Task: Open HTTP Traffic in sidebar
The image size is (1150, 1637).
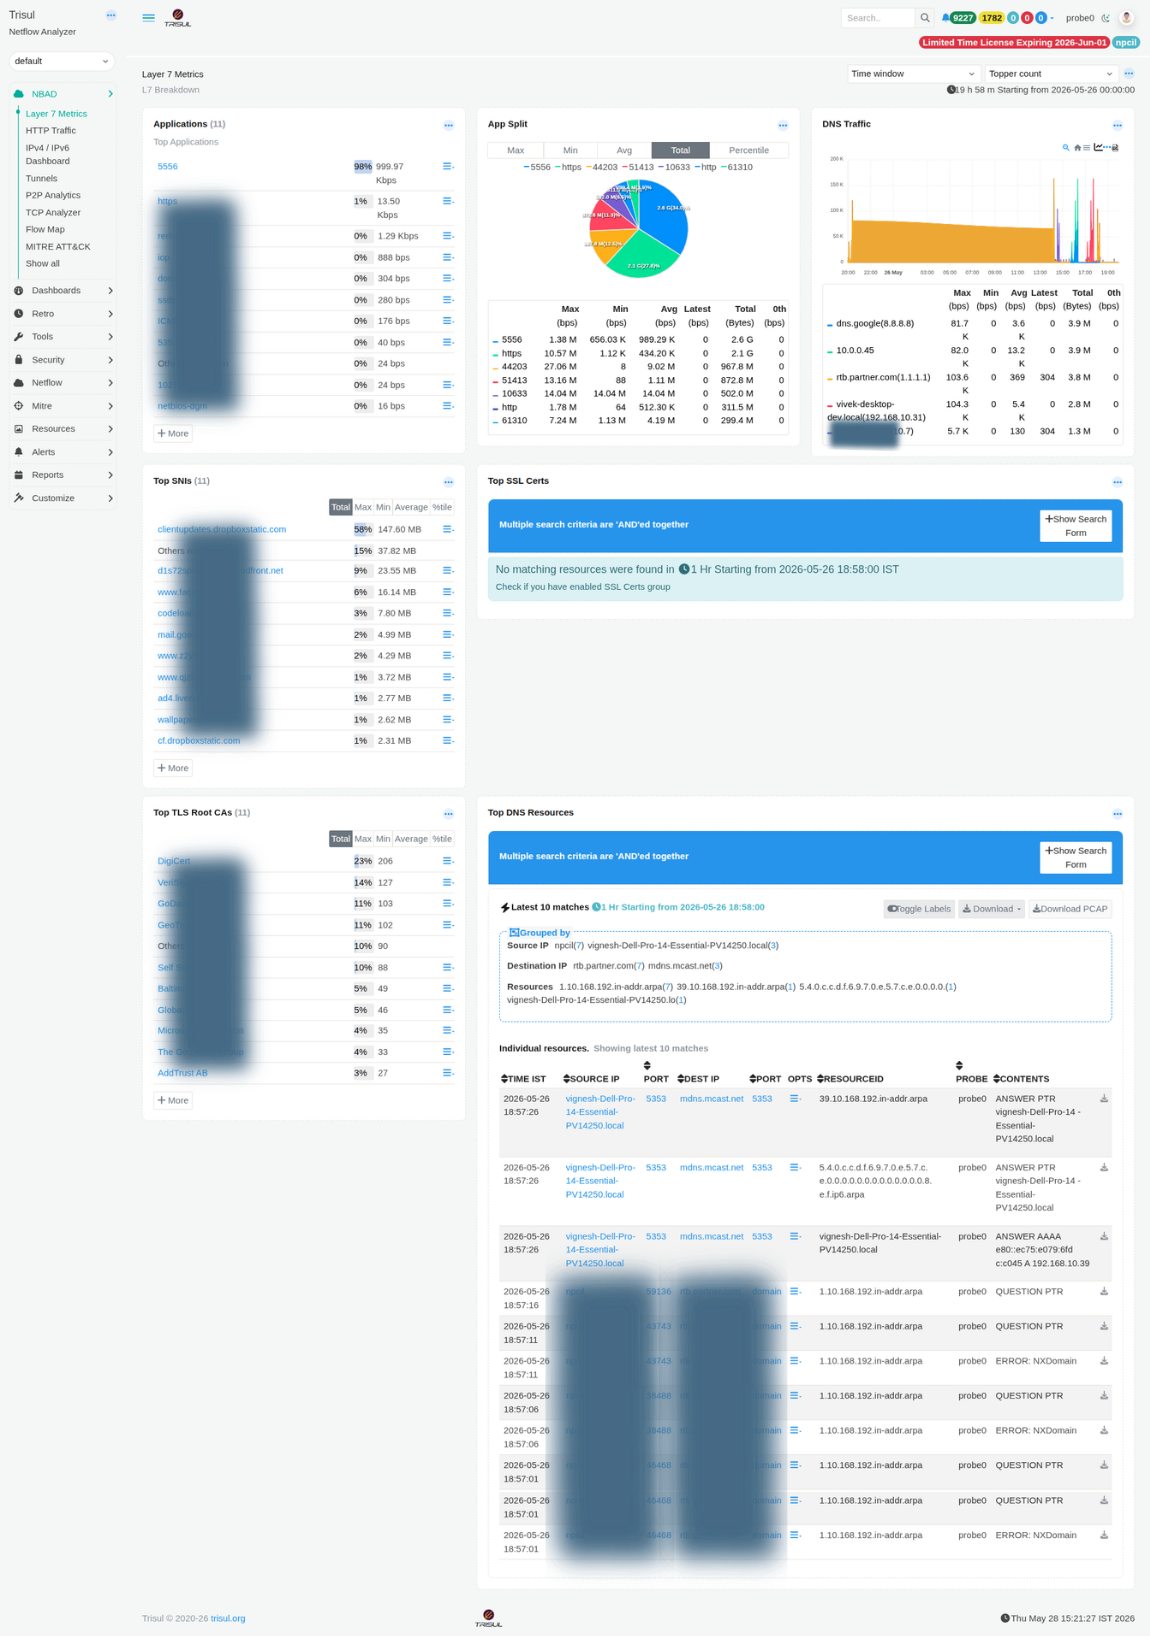Action: 50,131
